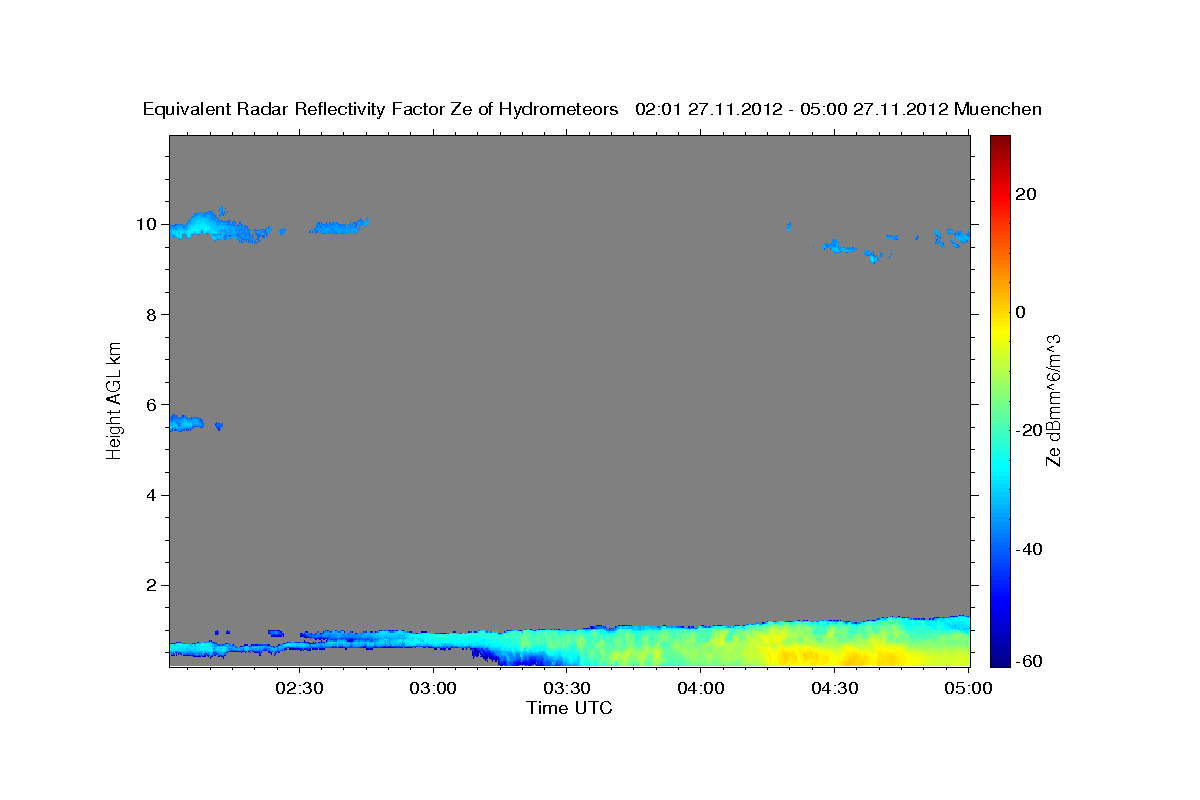1200x800 pixels.
Task: Click the '04:00' time tick label
Action: click(x=701, y=688)
